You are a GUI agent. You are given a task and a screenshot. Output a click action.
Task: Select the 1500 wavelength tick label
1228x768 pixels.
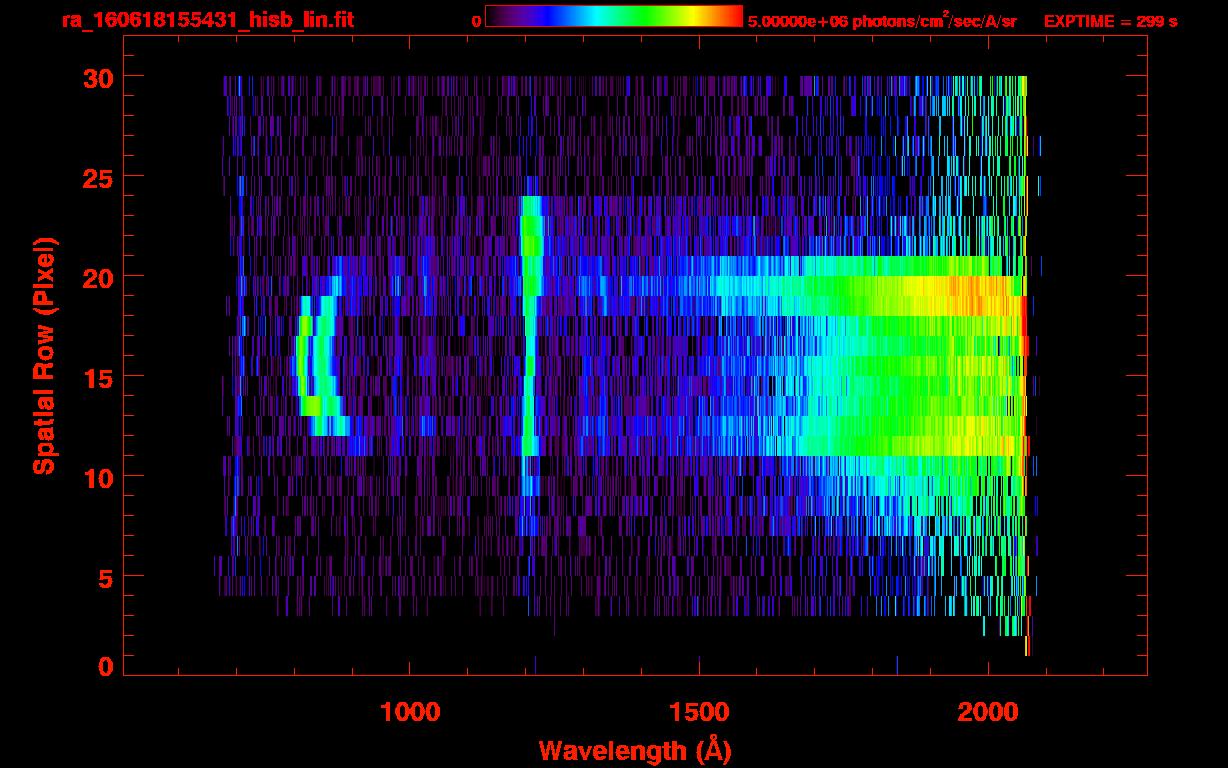click(699, 712)
